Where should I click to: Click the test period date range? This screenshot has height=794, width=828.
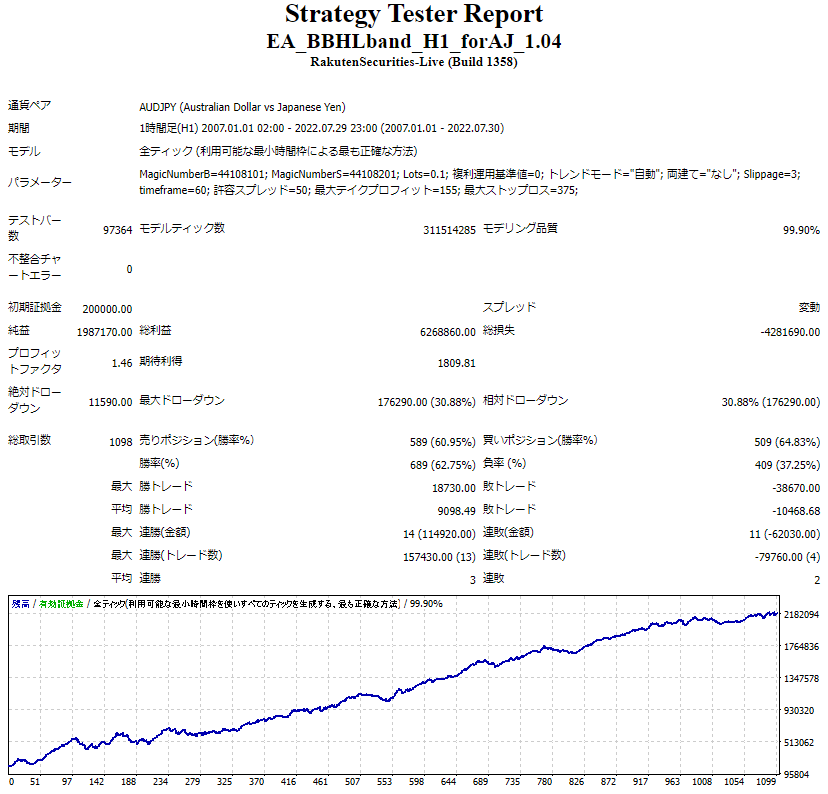click(322, 128)
